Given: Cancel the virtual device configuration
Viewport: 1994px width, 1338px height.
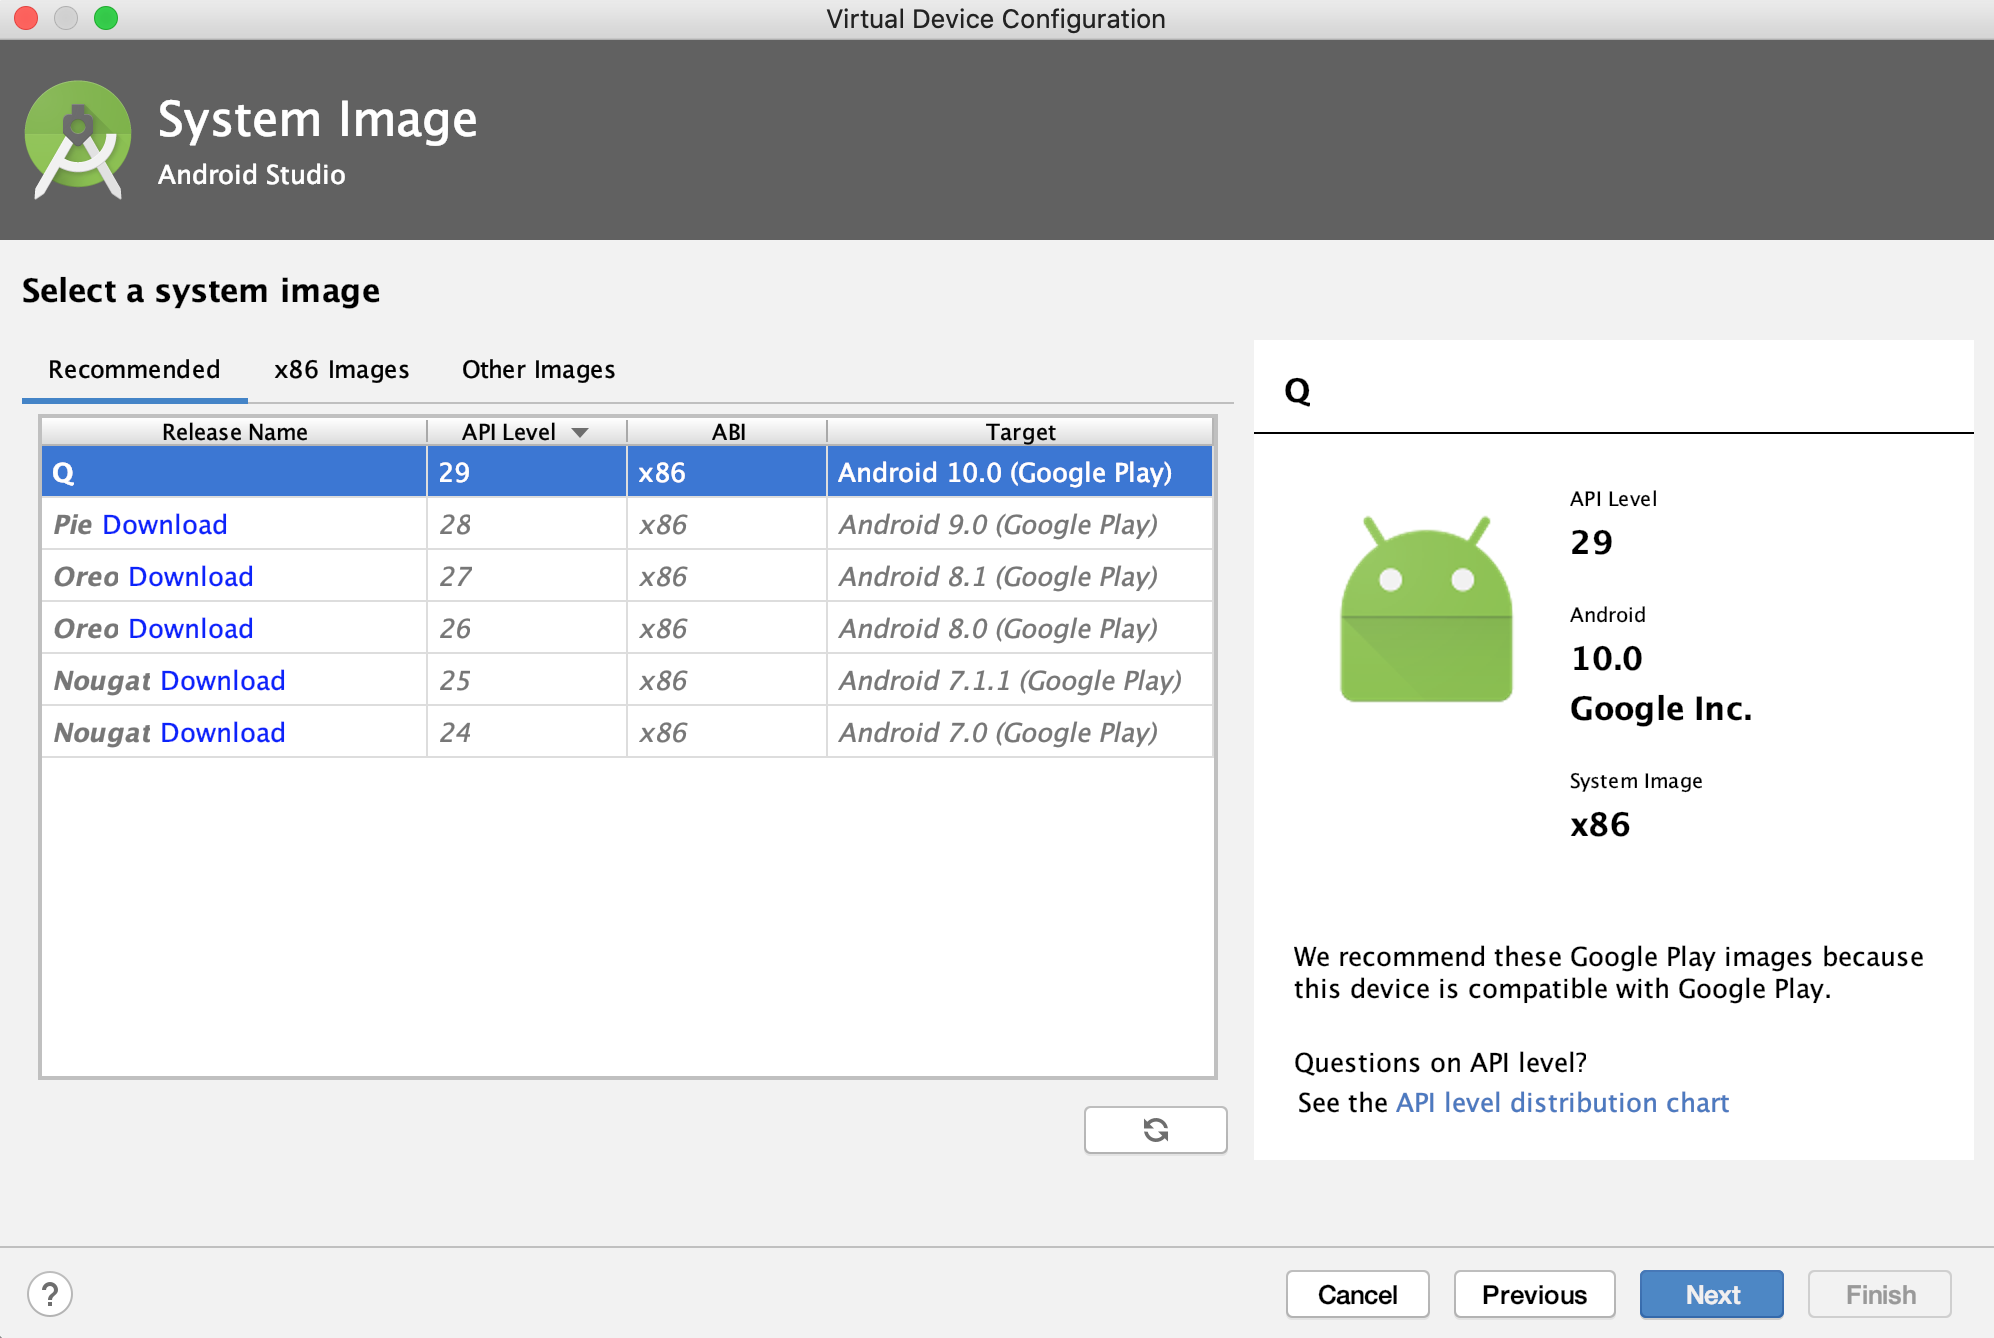Looking at the screenshot, I should point(1357,1295).
